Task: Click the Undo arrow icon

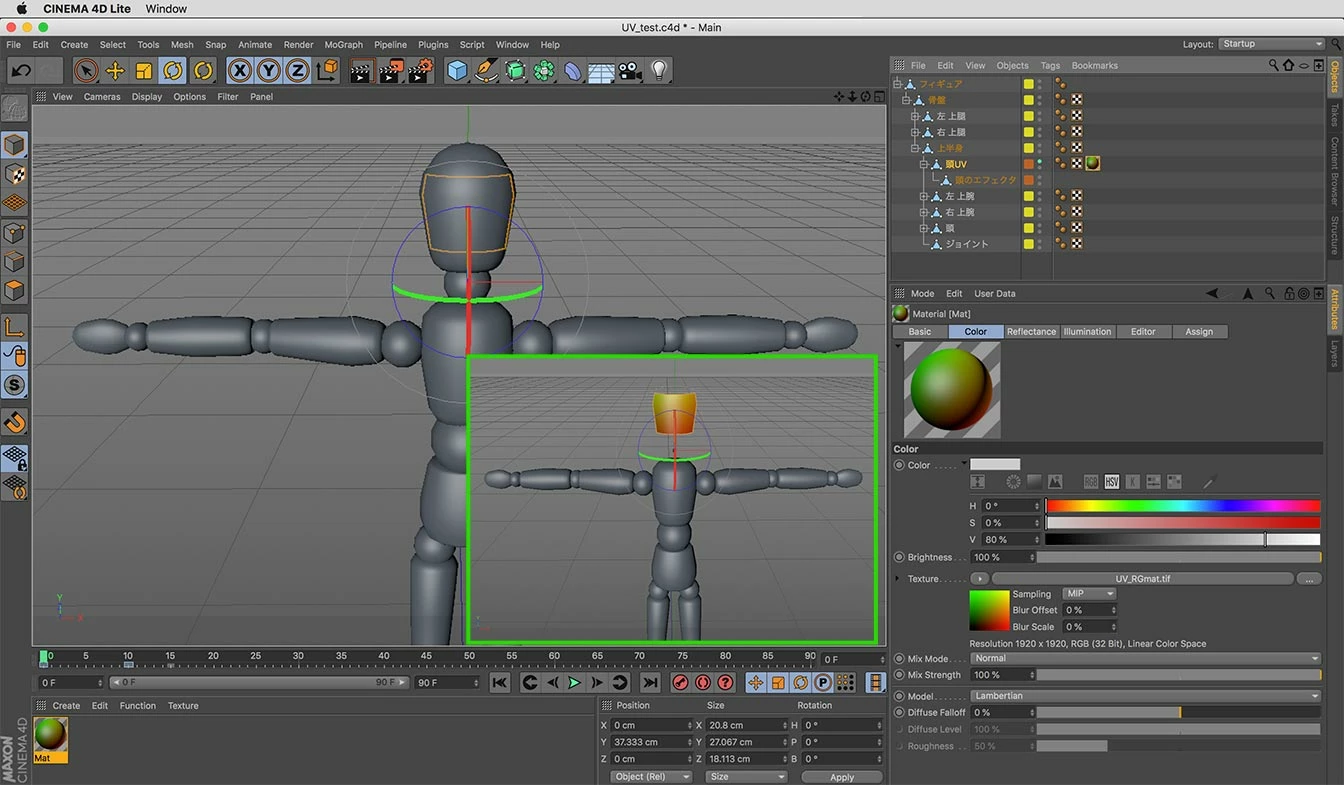Action: (21, 70)
